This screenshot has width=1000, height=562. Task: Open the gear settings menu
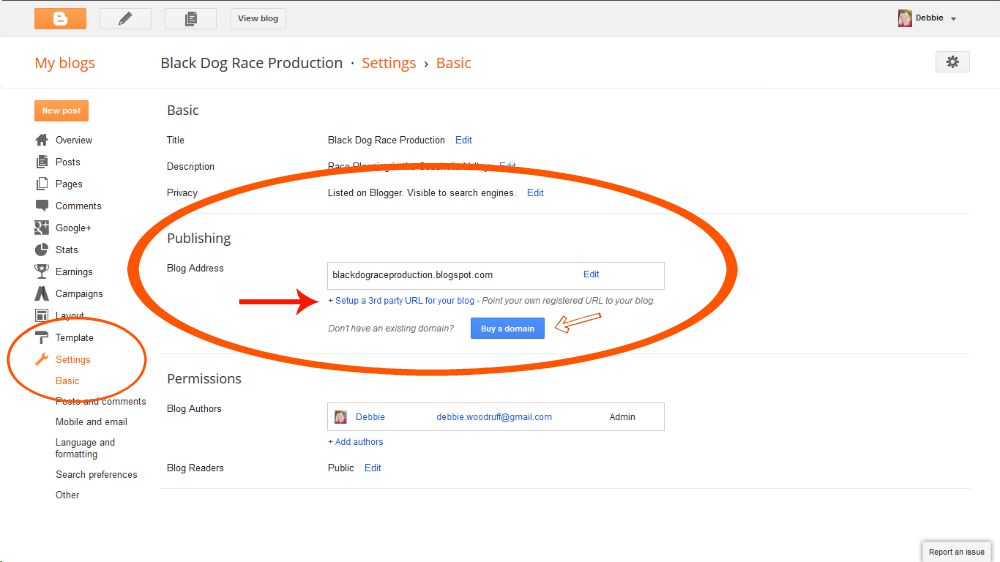pos(952,62)
